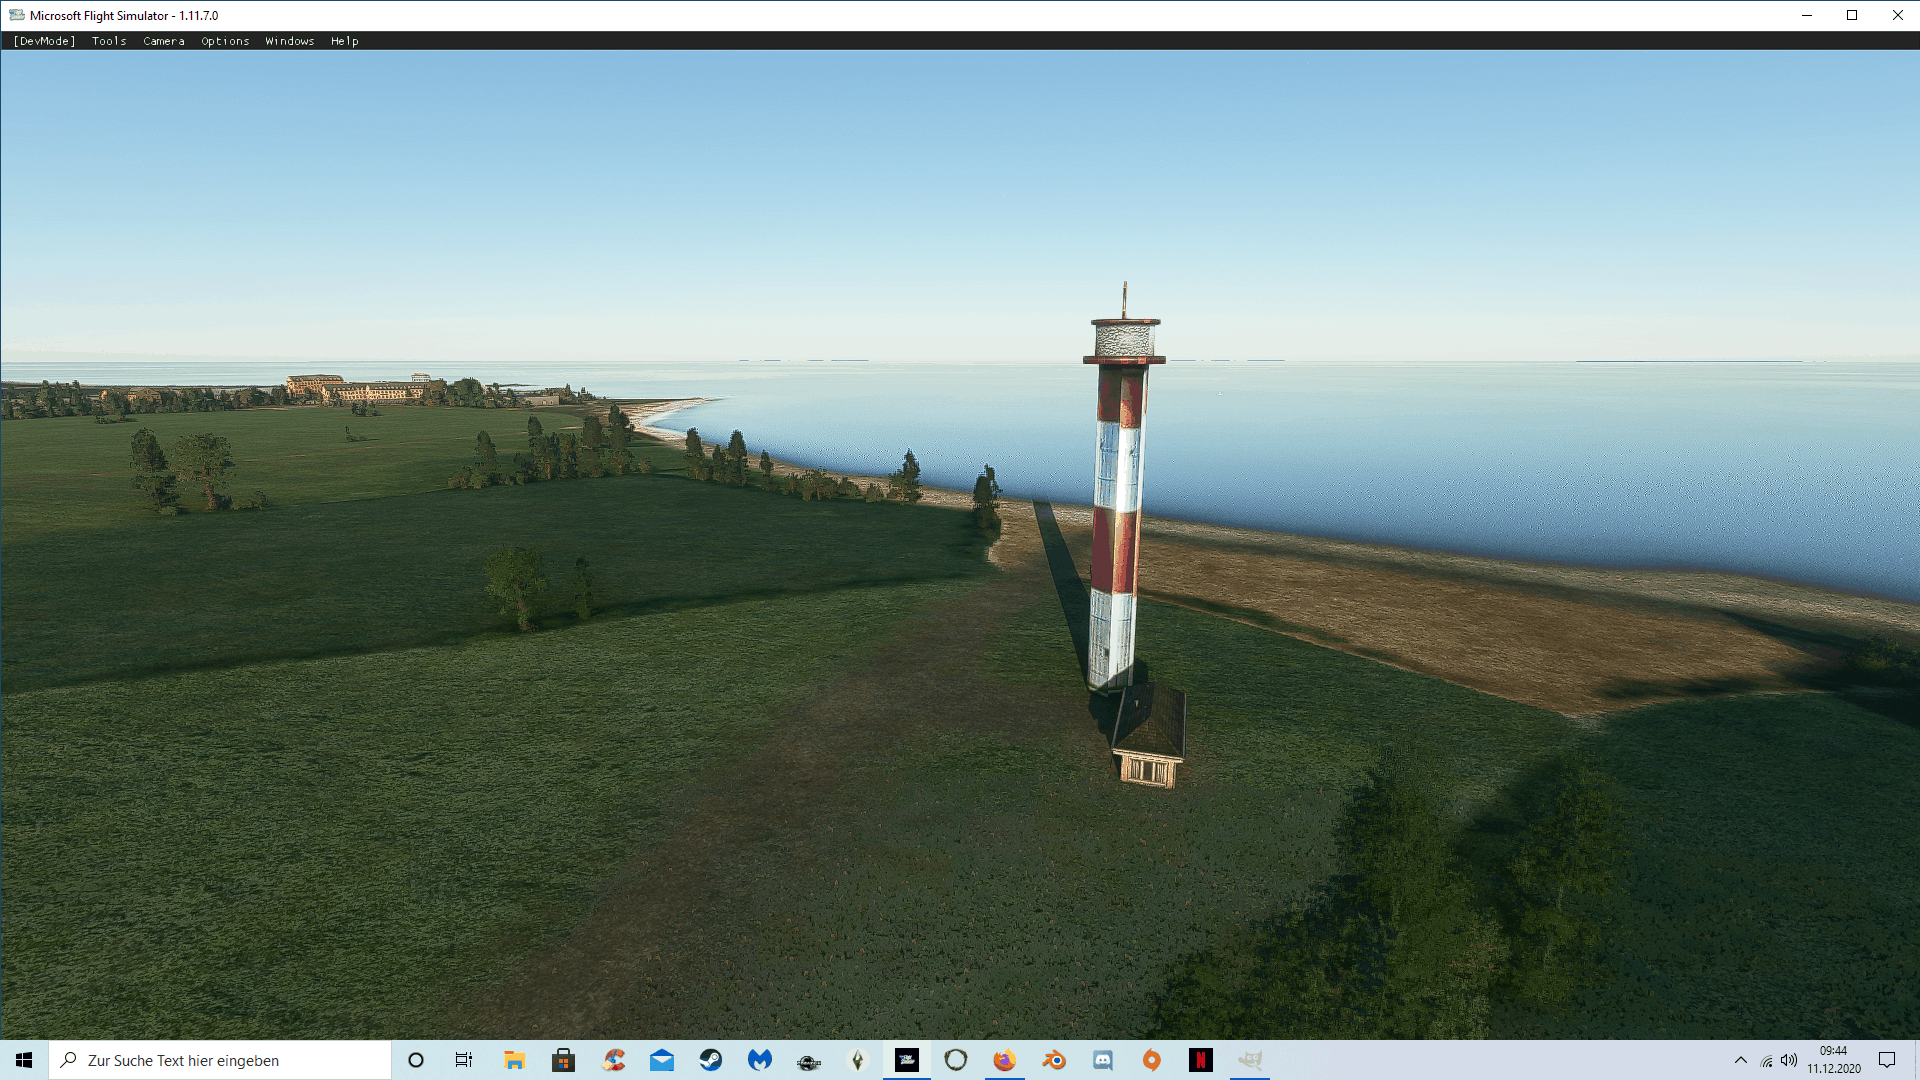Screen dimensions: 1920x1080
Task: Show hidden system tray icons
Action: click(1741, 1060)
